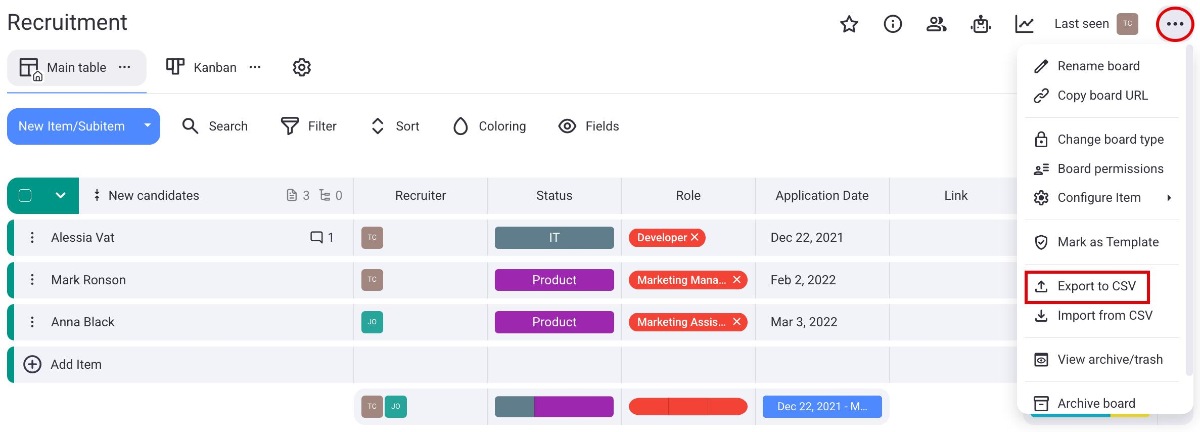Open the Coloring options
Viewport: 1200px width, 432px height.
coord(489,126)
